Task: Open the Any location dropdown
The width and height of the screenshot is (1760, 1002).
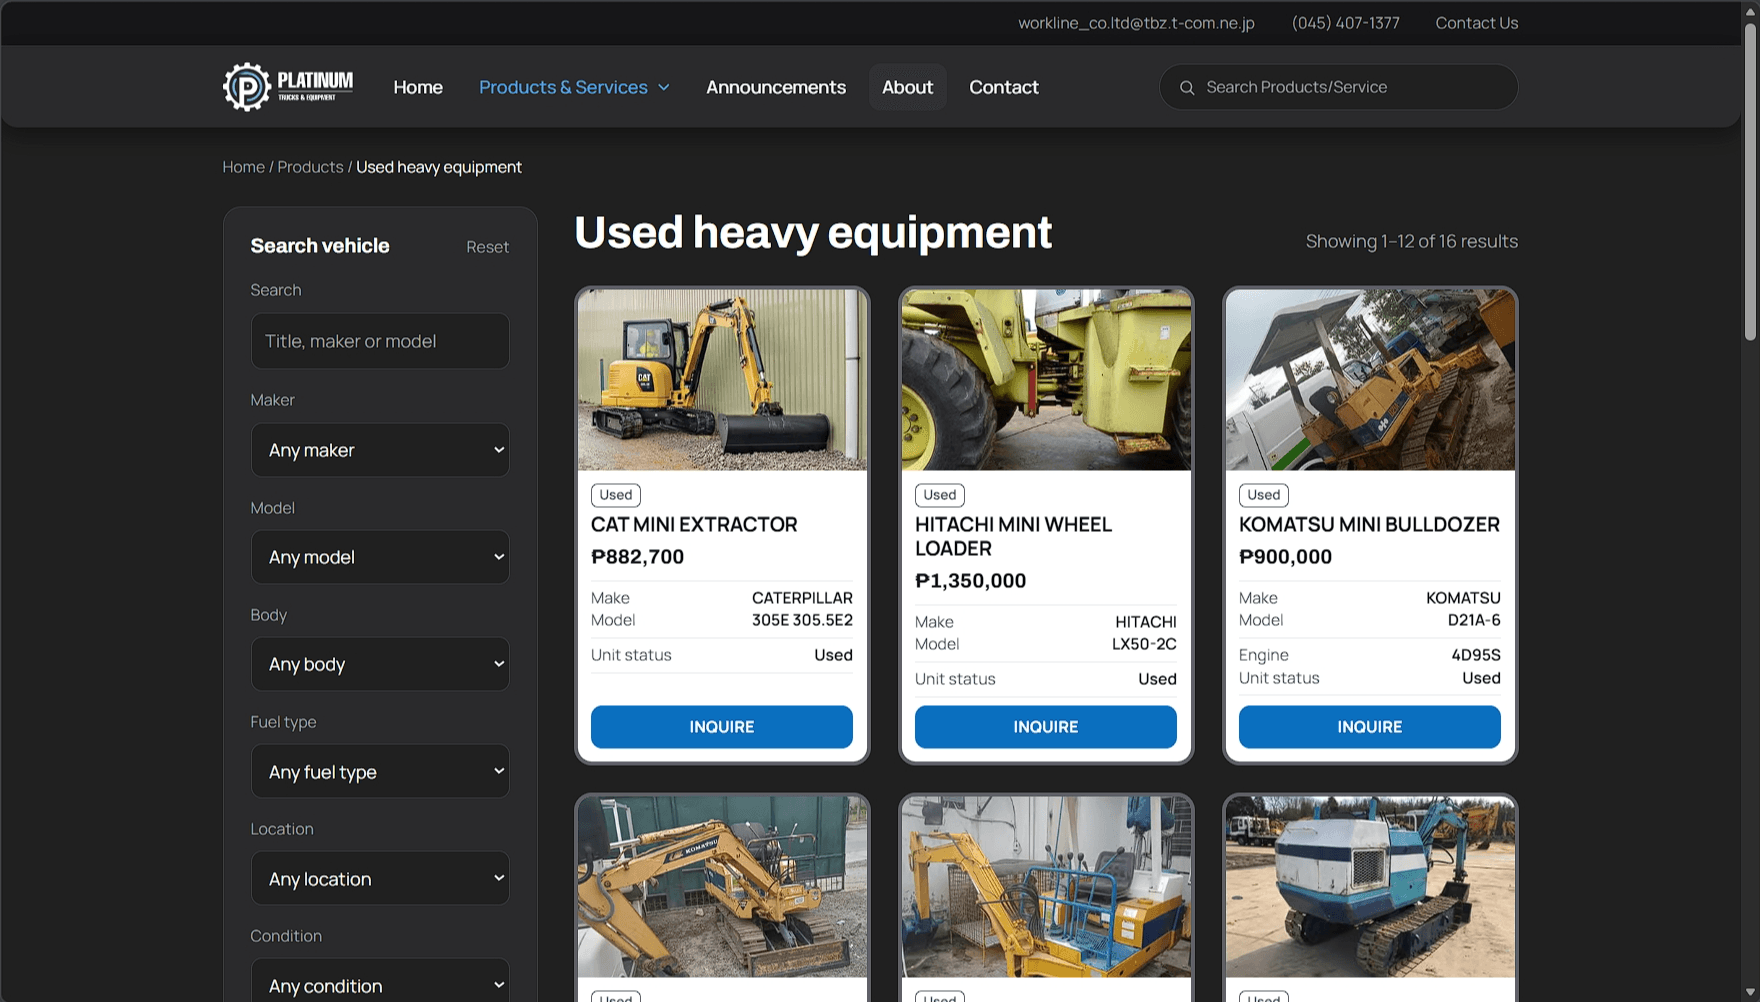Action: (x=380, y=878)
